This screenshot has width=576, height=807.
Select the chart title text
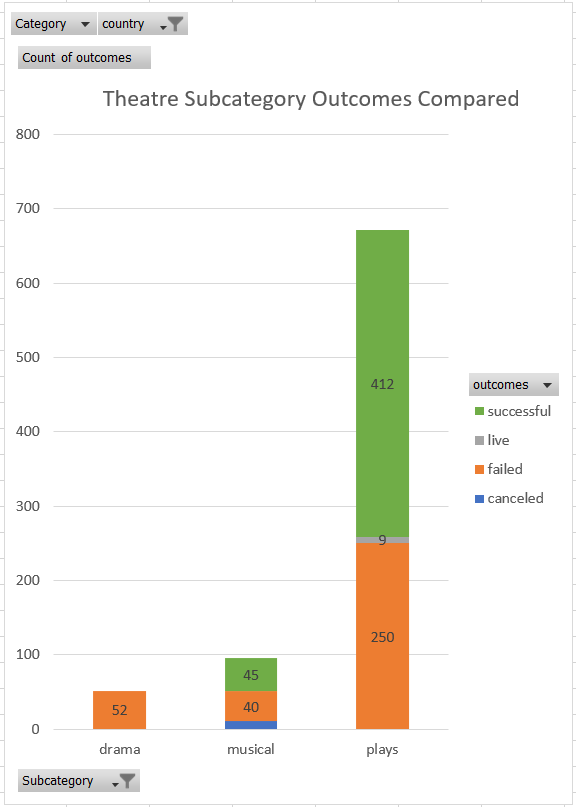point(310,99)
